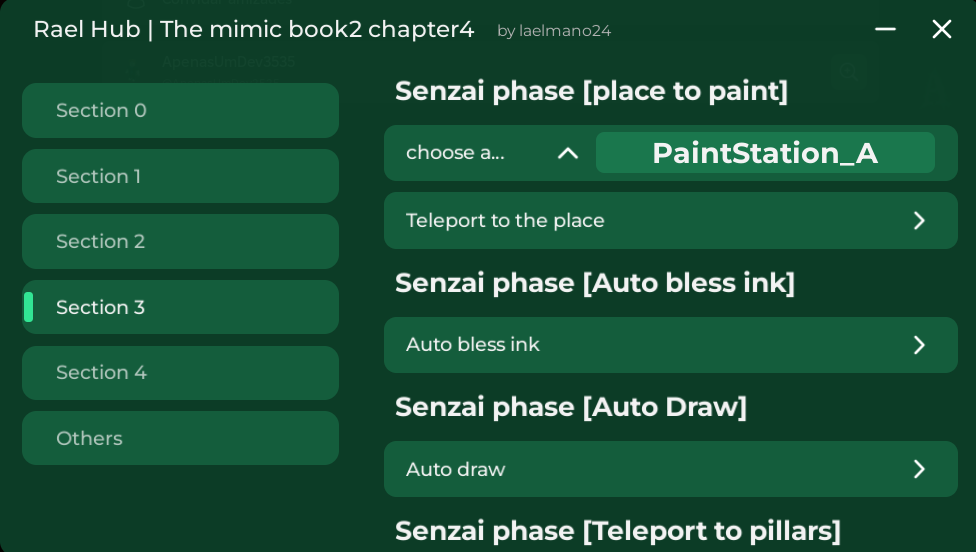Open the Section 0 tab
Viewport: 976px width, 552px height.
click(x=180, y=111)
